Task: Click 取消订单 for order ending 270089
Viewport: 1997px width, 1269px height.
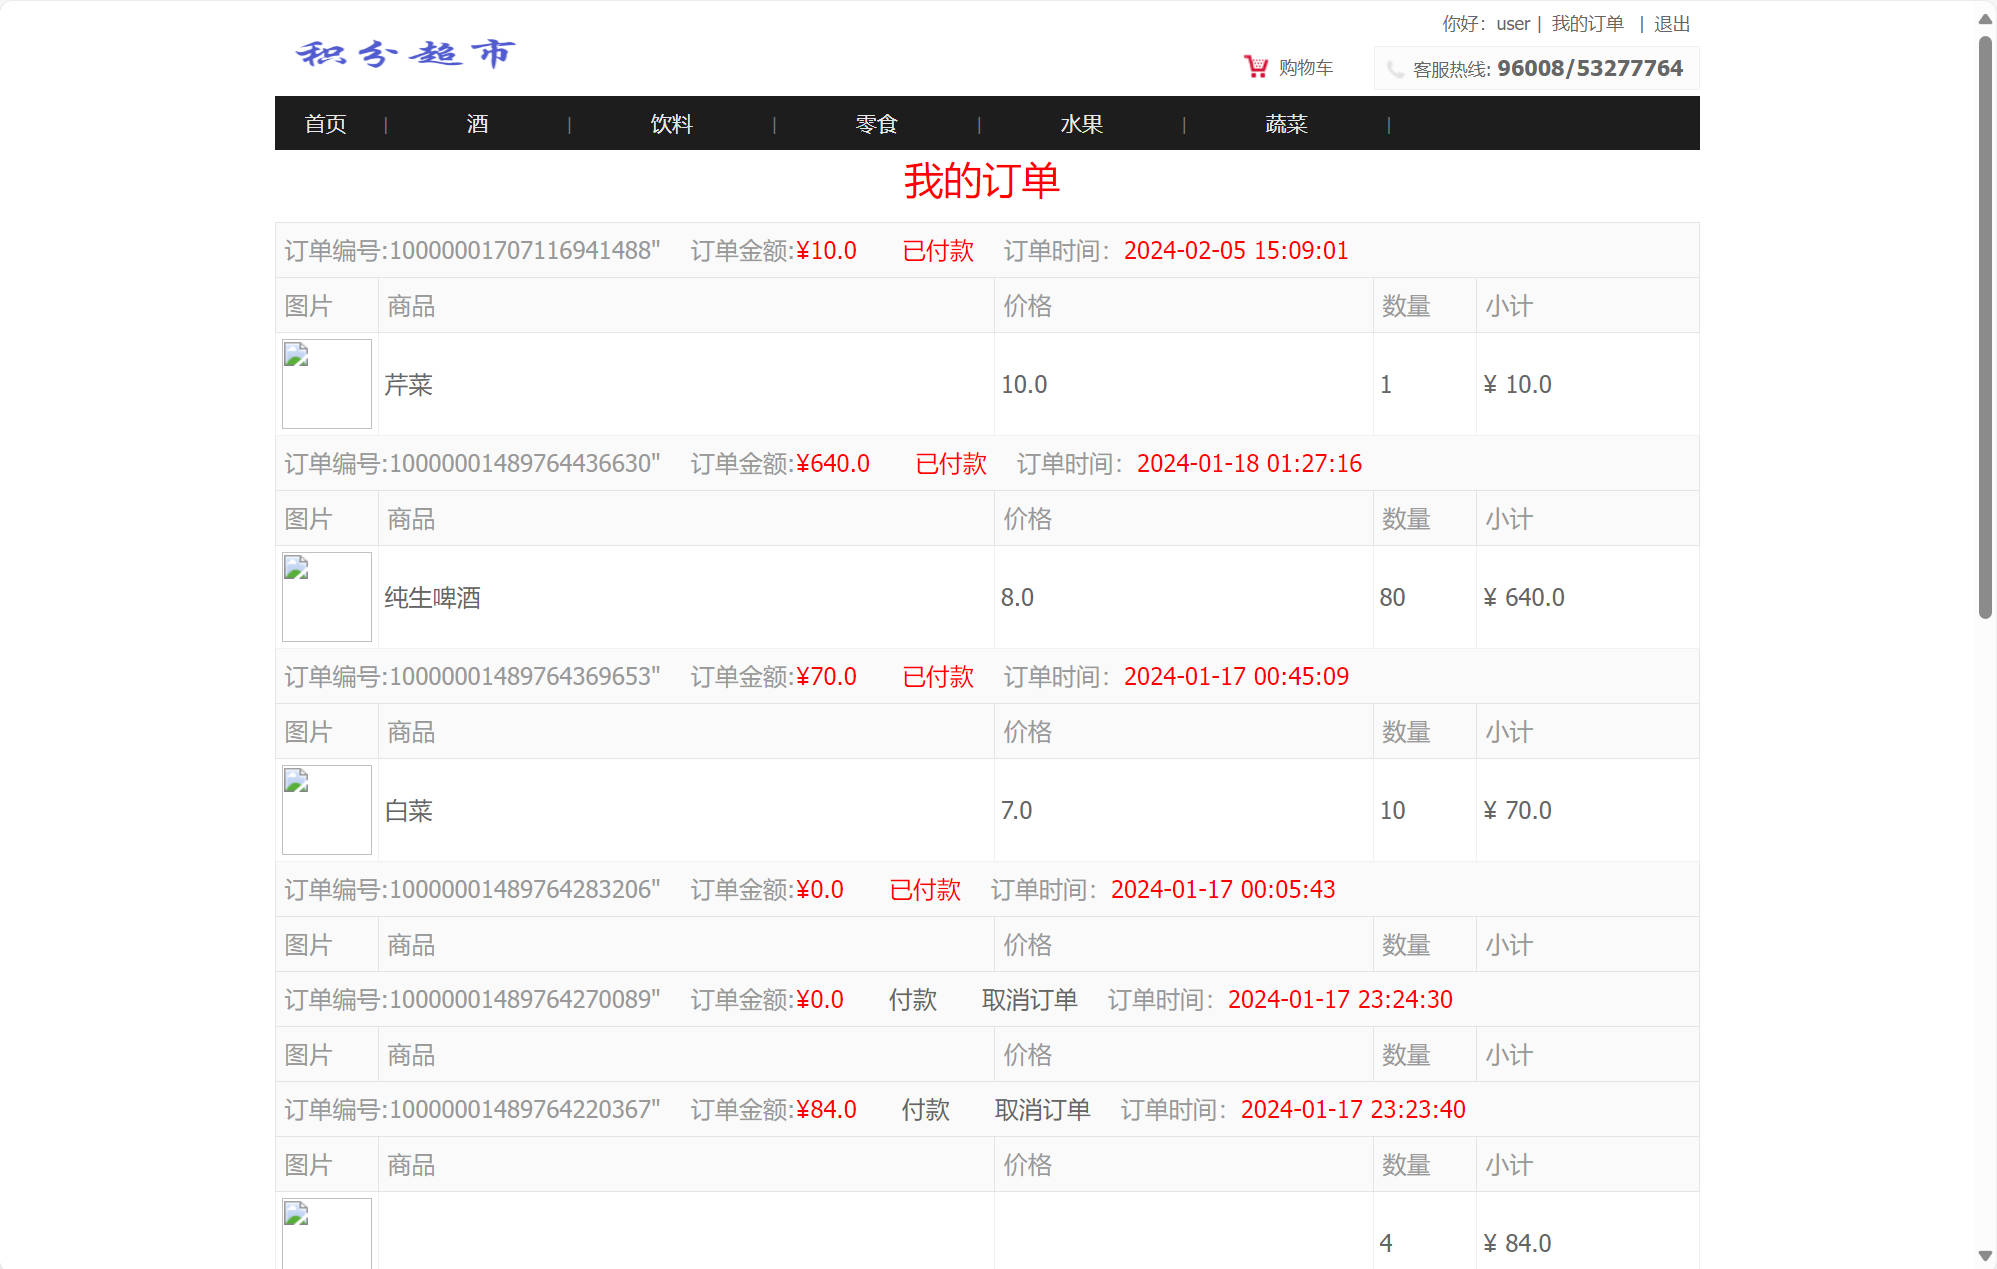Action: (x=1029, y=1000)
